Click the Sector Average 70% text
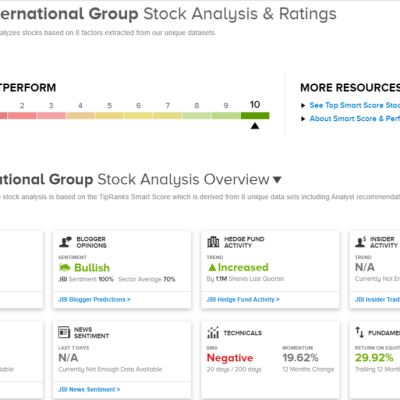The height and width of the screenshot is (400, 400). (147, 279)
